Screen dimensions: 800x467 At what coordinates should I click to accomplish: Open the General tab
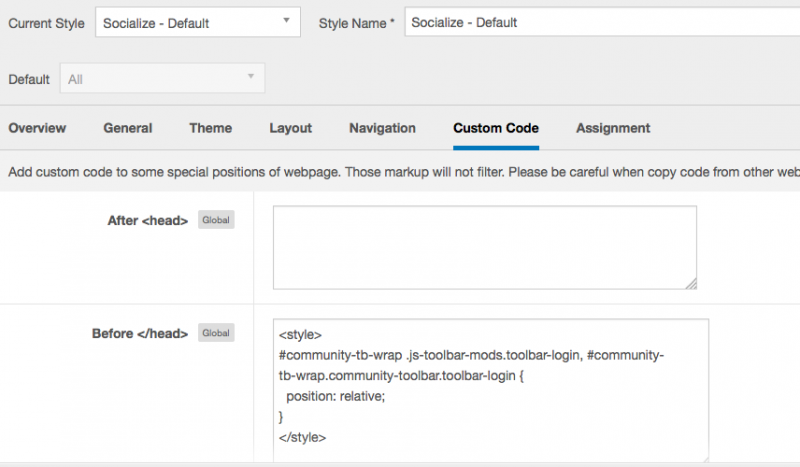click(x=128, y=128)
